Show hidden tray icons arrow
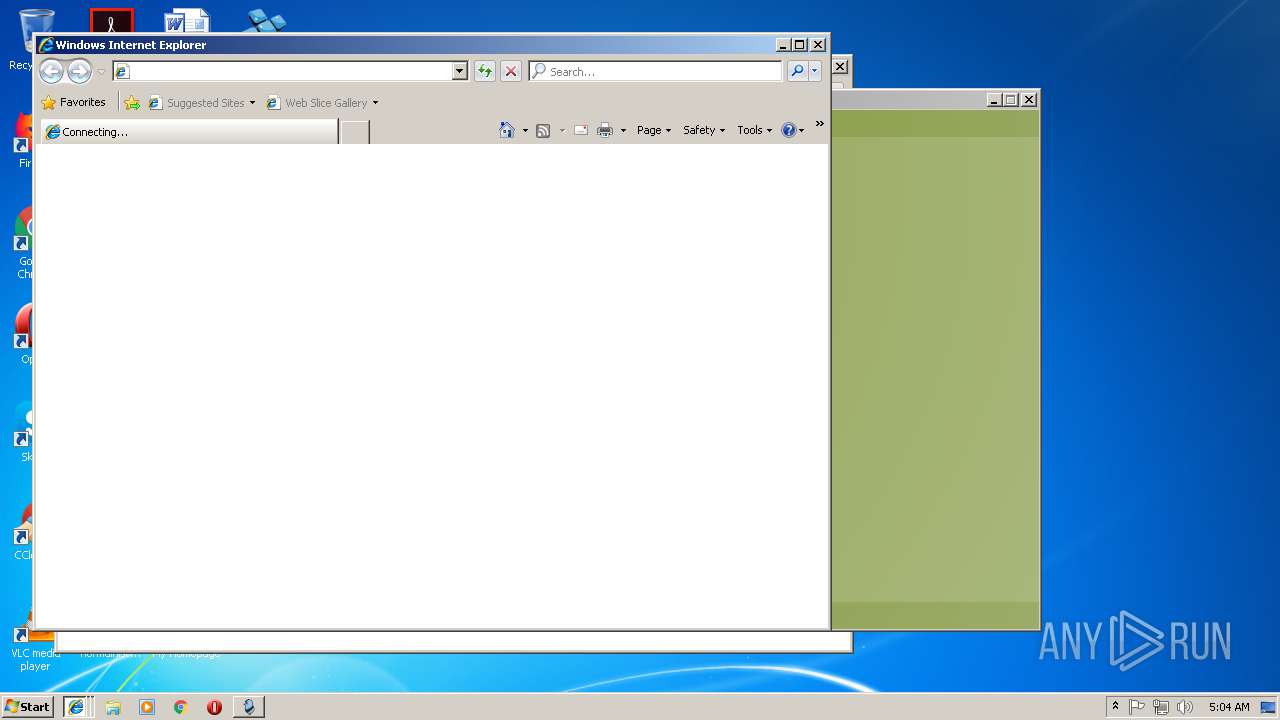 click(1115, 706)
